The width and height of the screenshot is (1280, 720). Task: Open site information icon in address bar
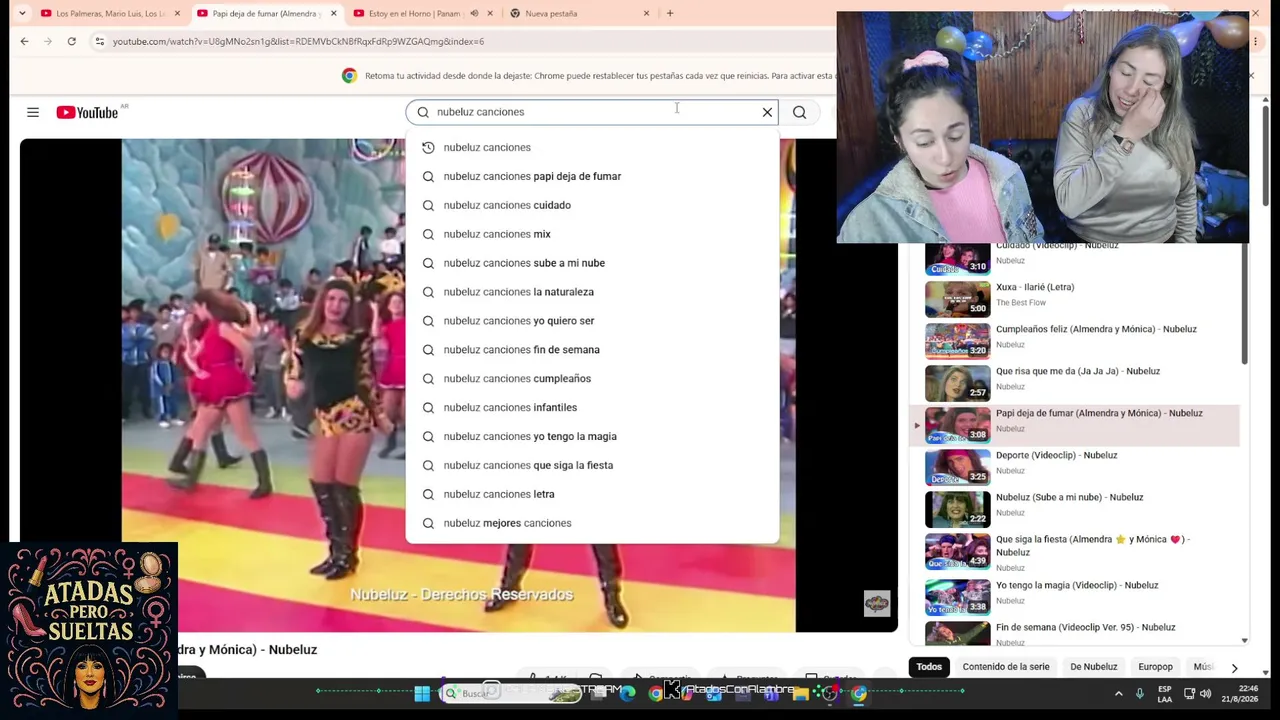[x=99, y=41]
